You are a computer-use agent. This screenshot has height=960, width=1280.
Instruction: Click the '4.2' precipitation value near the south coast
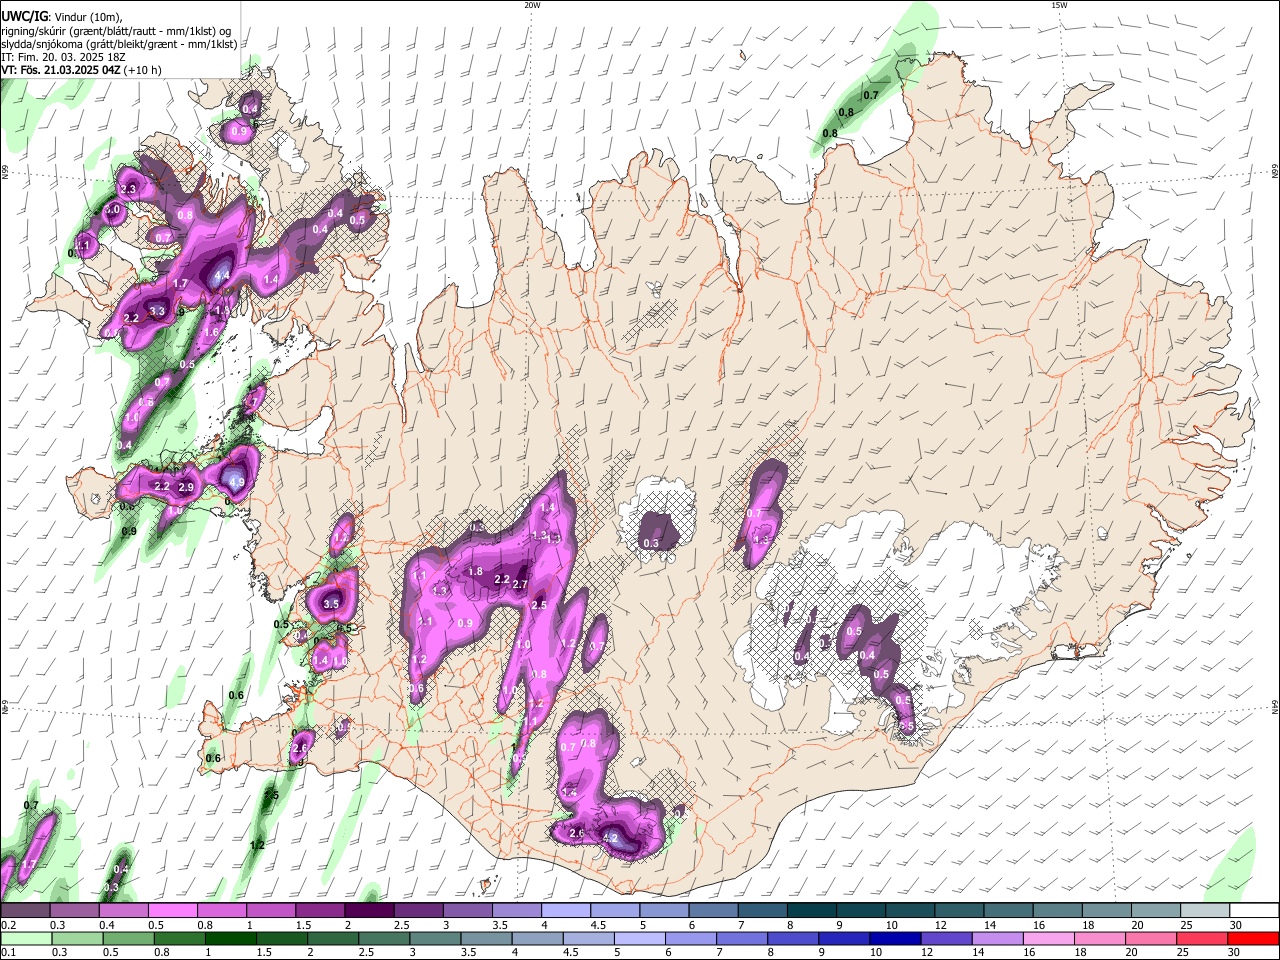click(x=611, y=837)
